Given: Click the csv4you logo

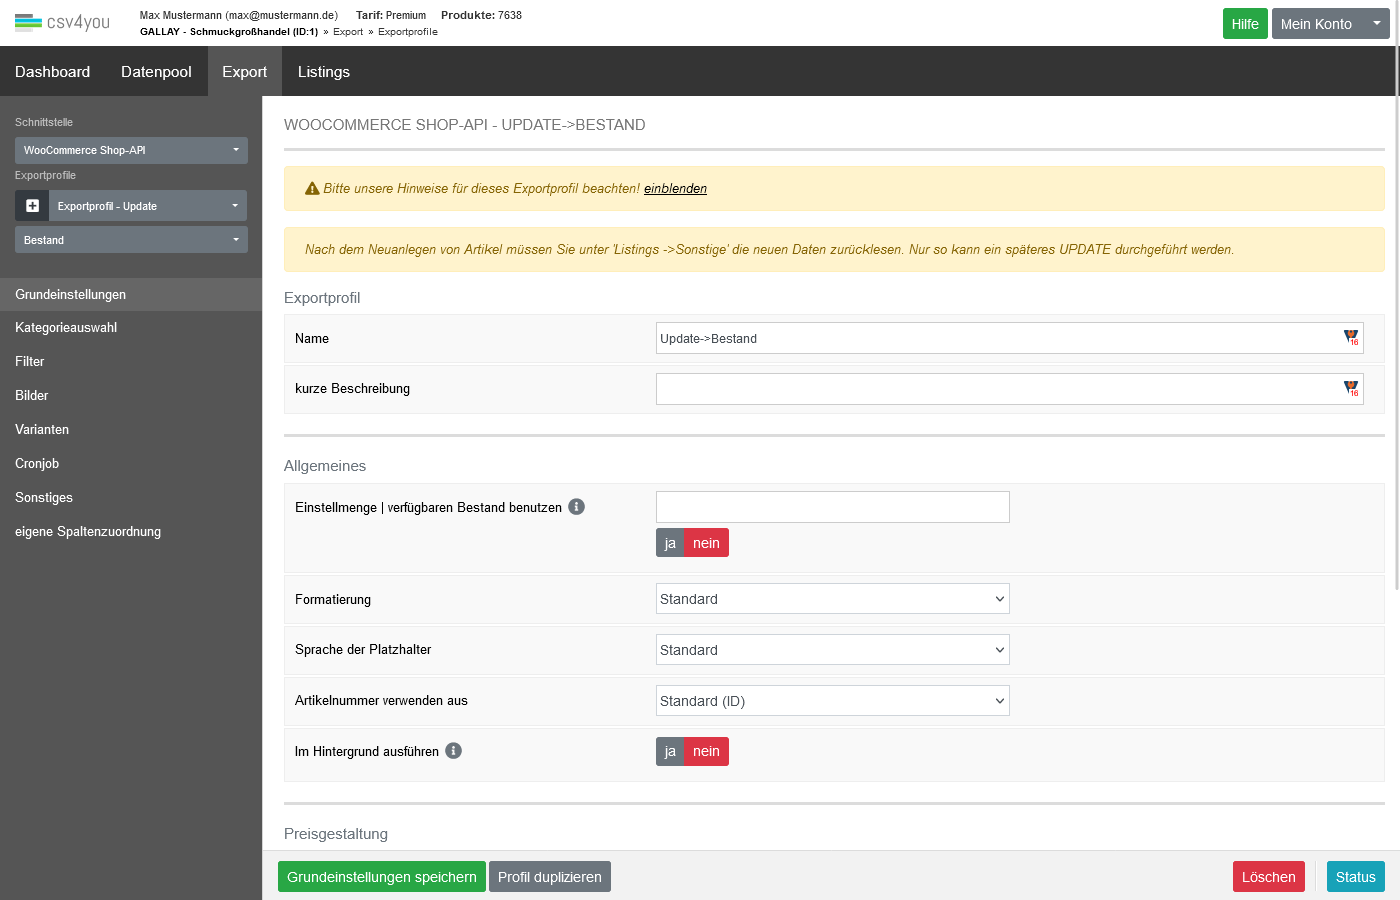Looking at the screenshot, I should click(62, 22).
